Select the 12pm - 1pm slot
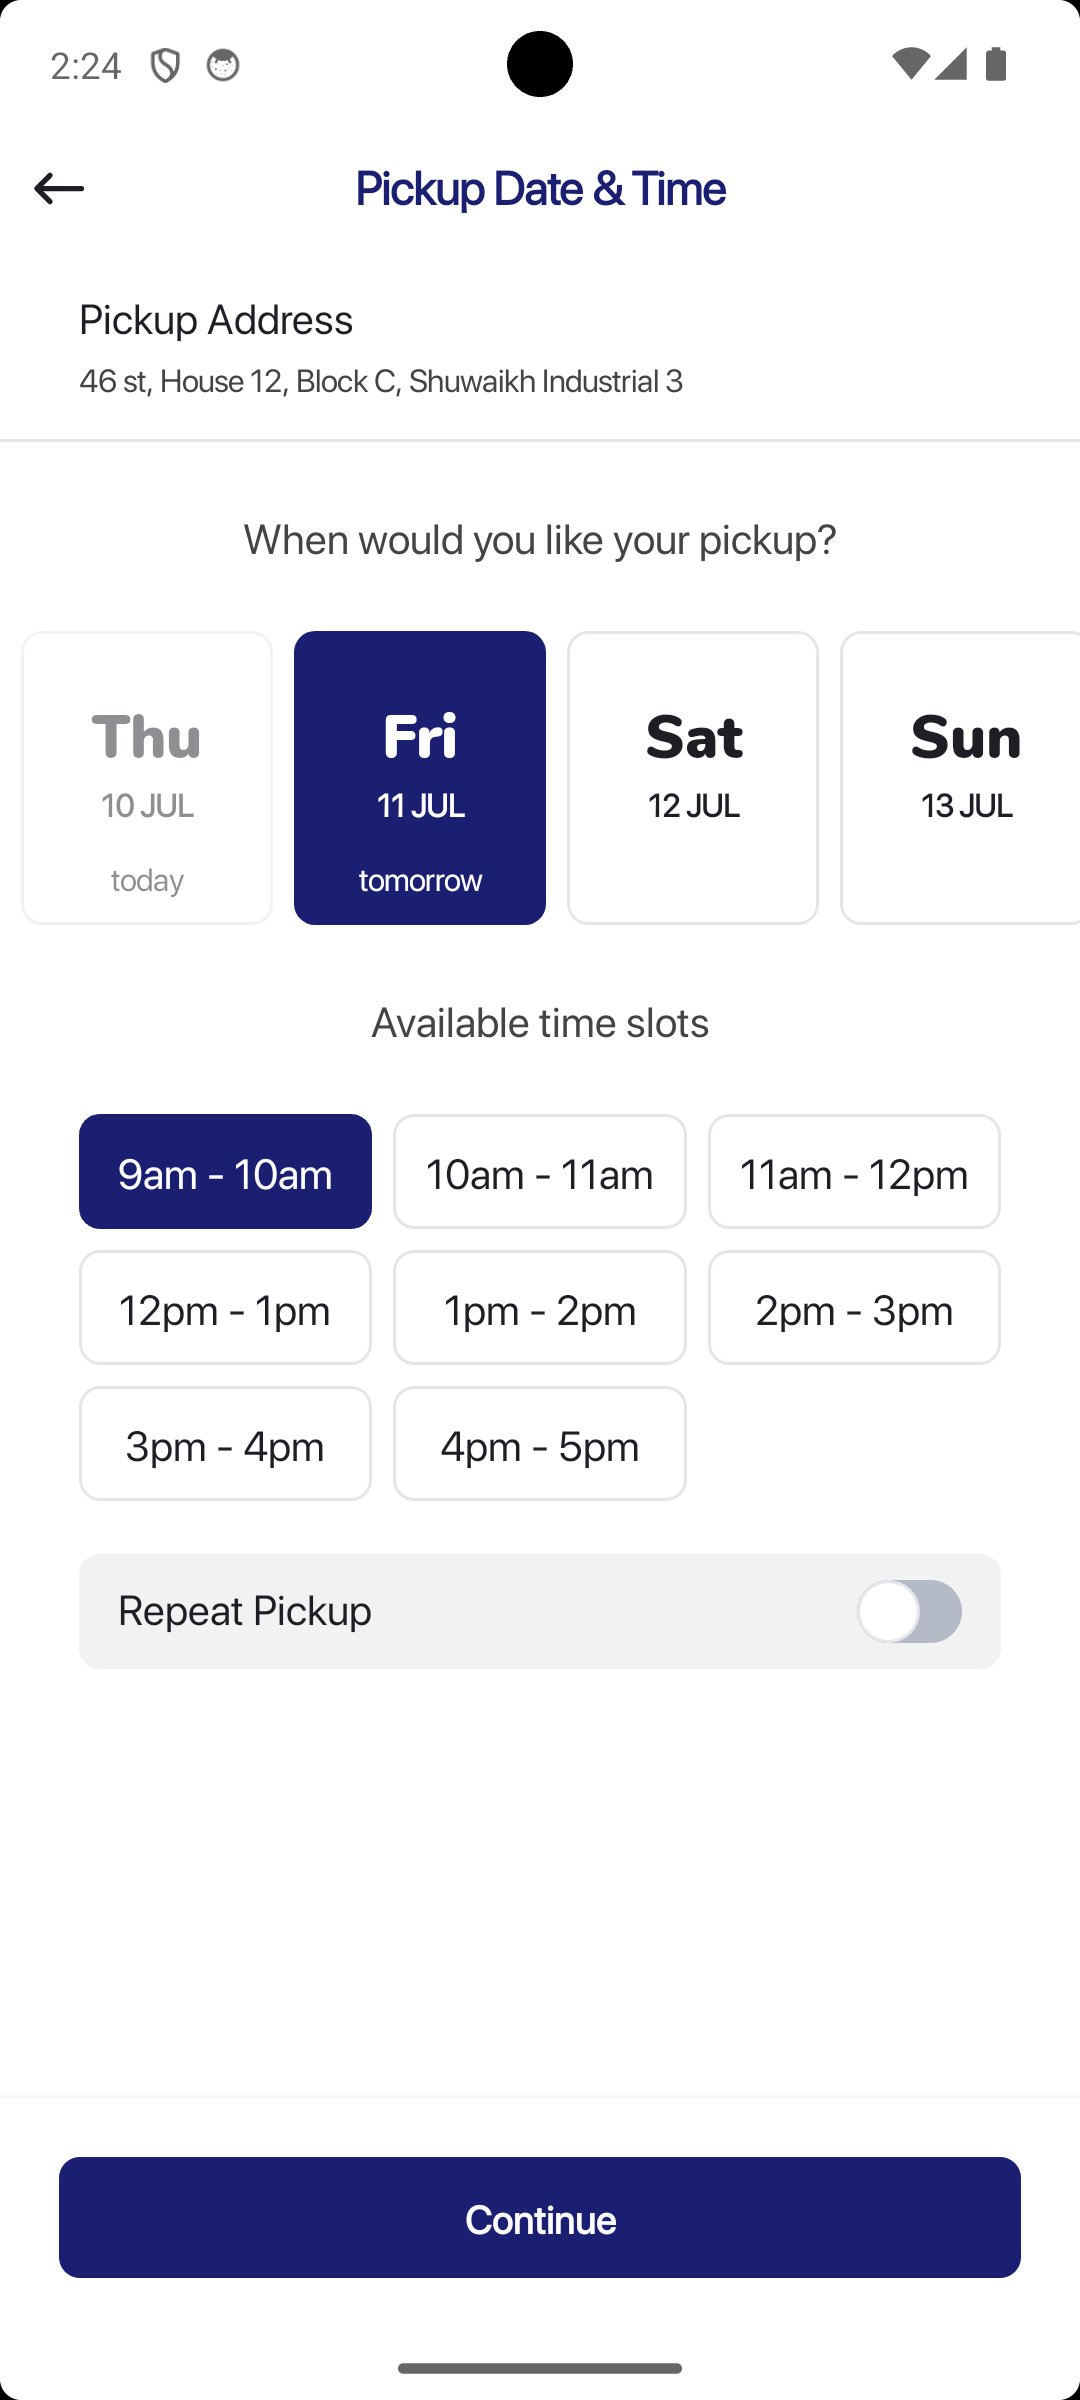1080x2400 pixels. 225,1308
